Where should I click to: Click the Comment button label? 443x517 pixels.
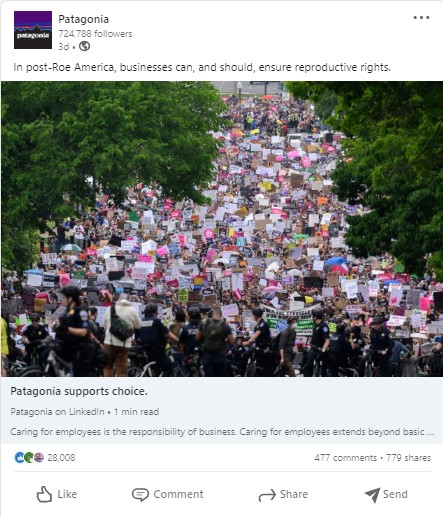[178, 494]
